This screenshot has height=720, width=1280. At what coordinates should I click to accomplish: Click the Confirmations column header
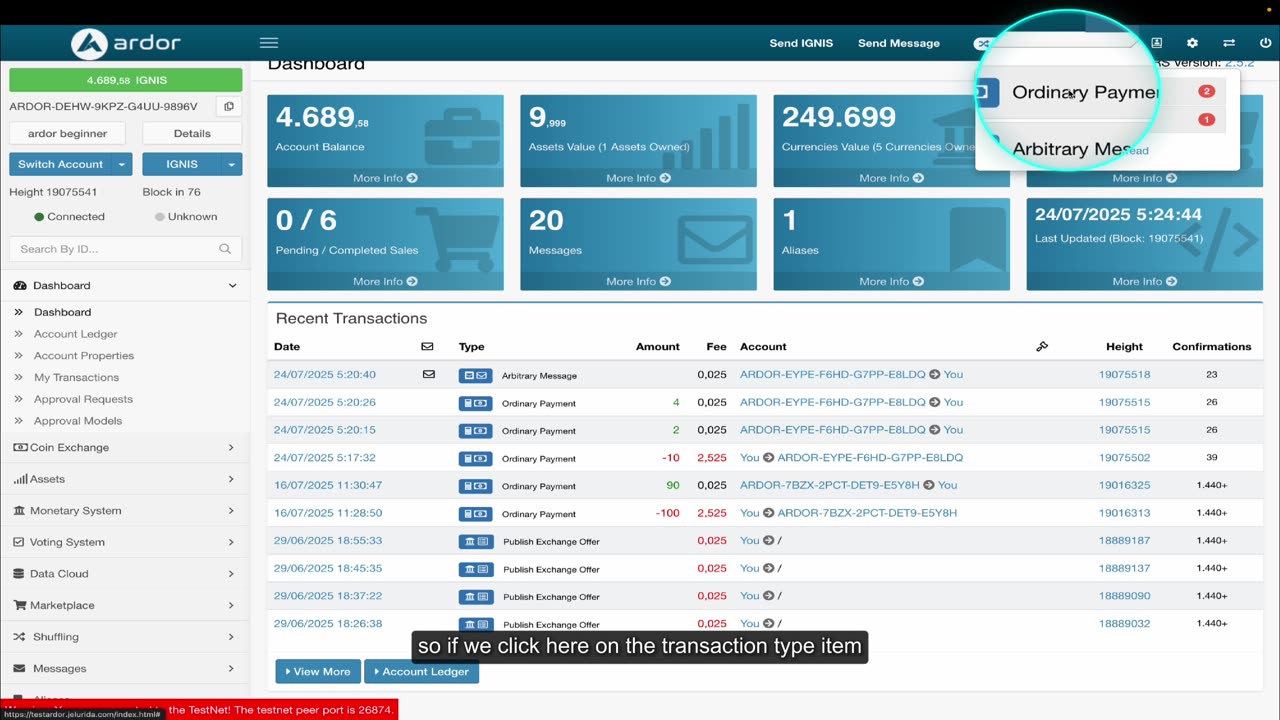coord(1211,346)
